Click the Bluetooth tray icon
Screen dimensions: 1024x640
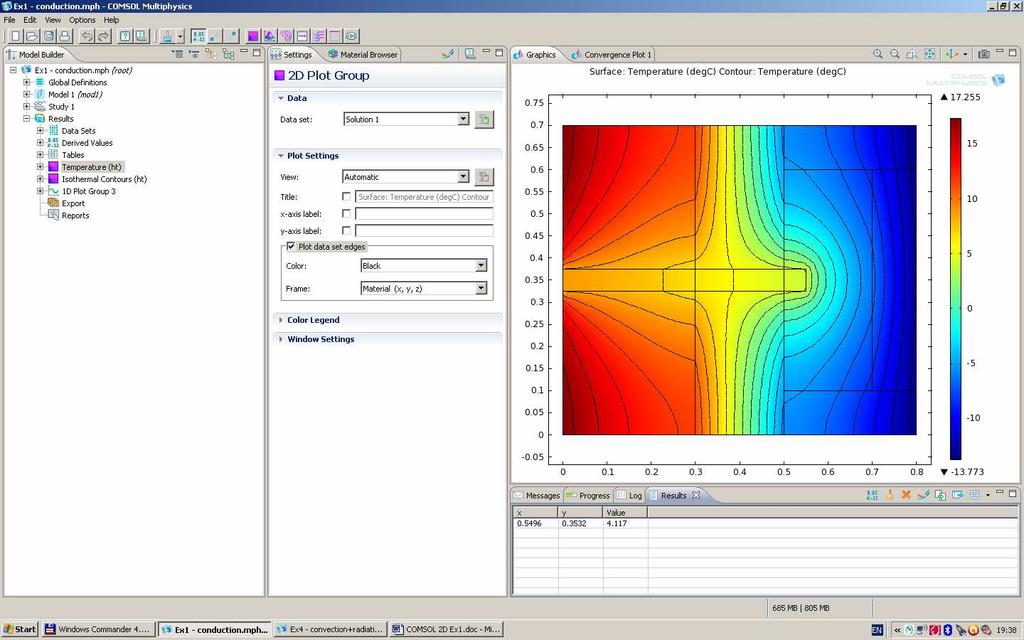pos(948,630)
